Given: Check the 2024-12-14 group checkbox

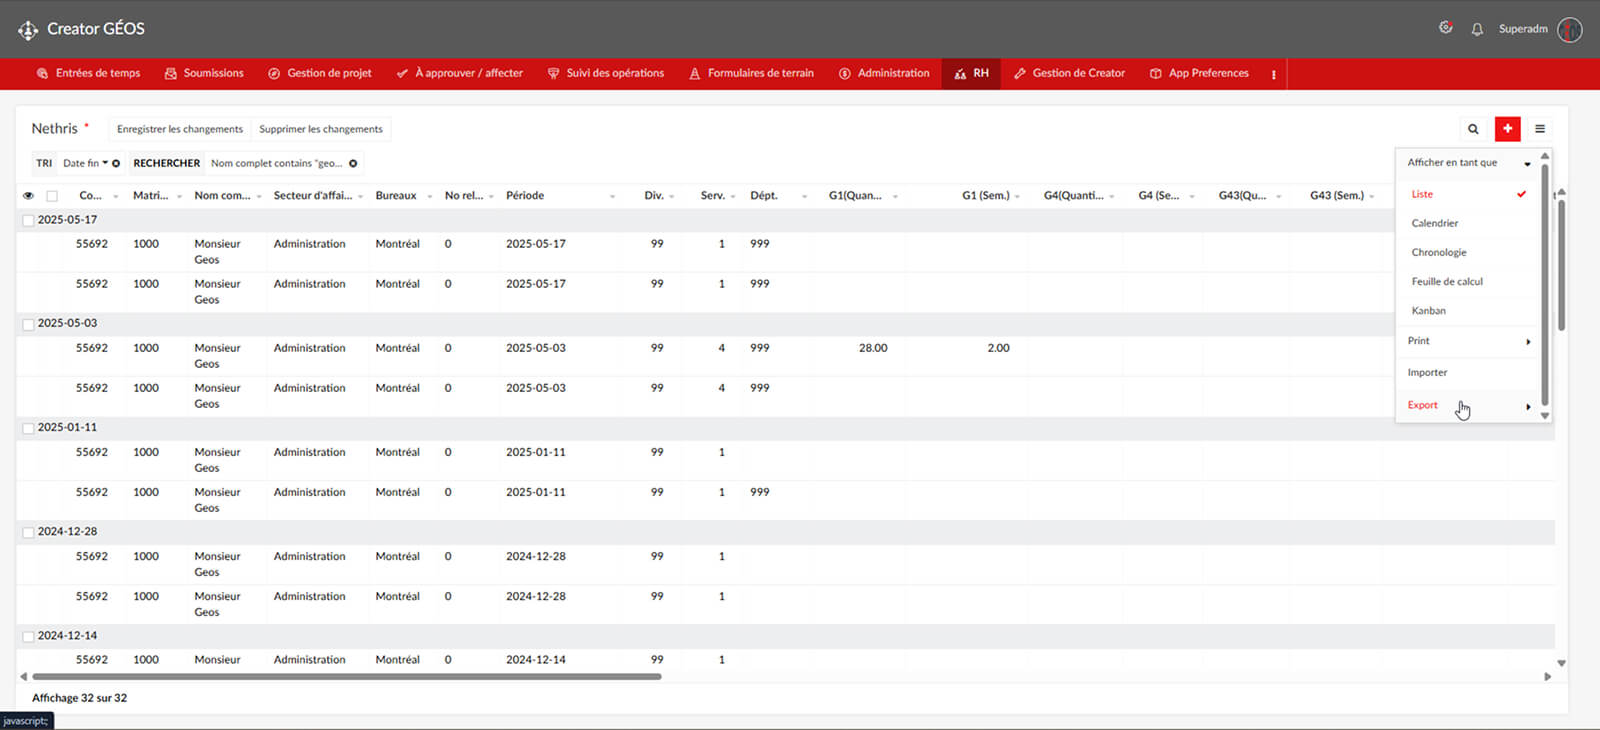Looking at the screenshot, I should 28,636.
